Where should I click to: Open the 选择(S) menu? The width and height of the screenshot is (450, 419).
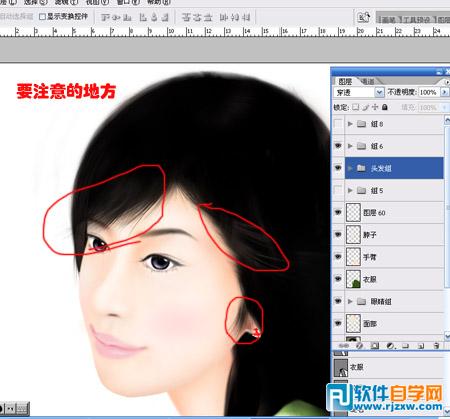point(36,2)
